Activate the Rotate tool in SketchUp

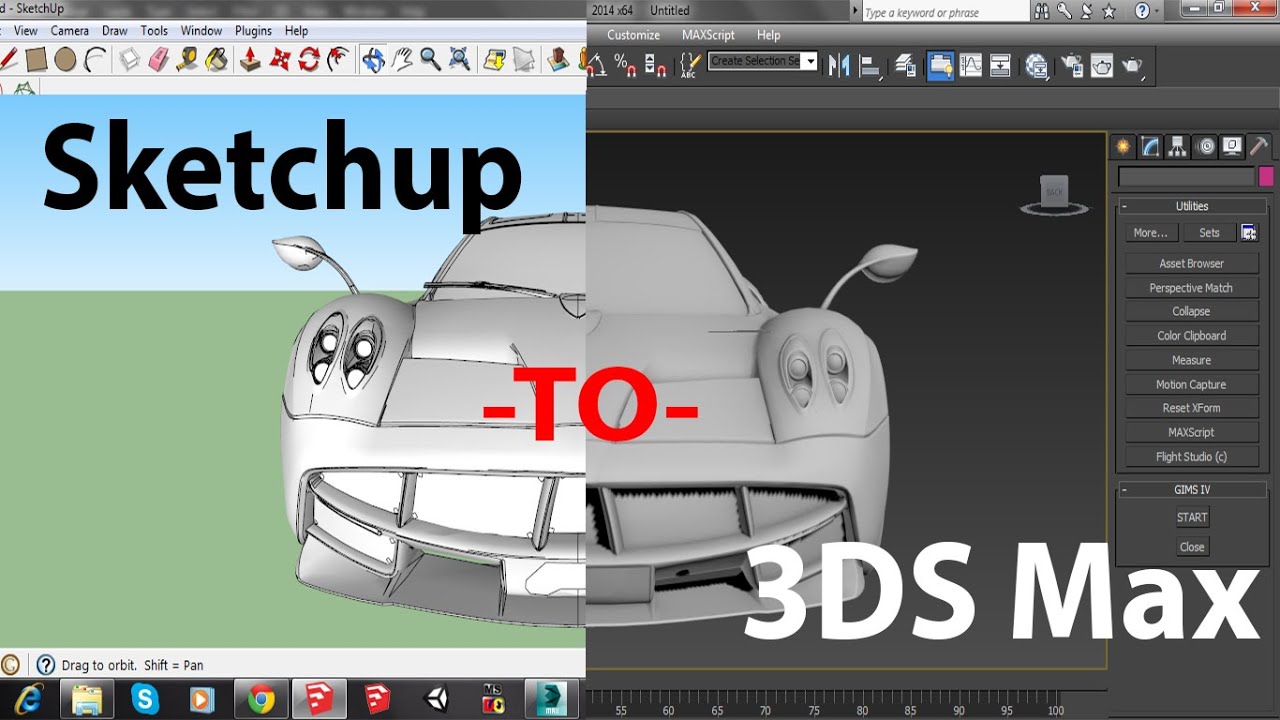(309, 60)
